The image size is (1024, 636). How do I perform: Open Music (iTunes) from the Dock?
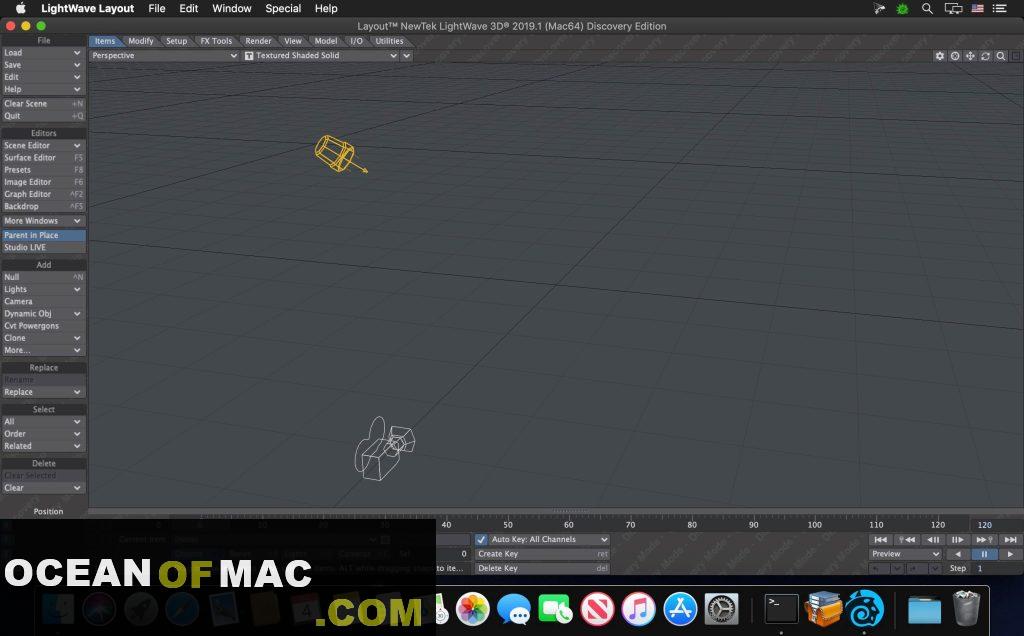[x=638, y=609]
